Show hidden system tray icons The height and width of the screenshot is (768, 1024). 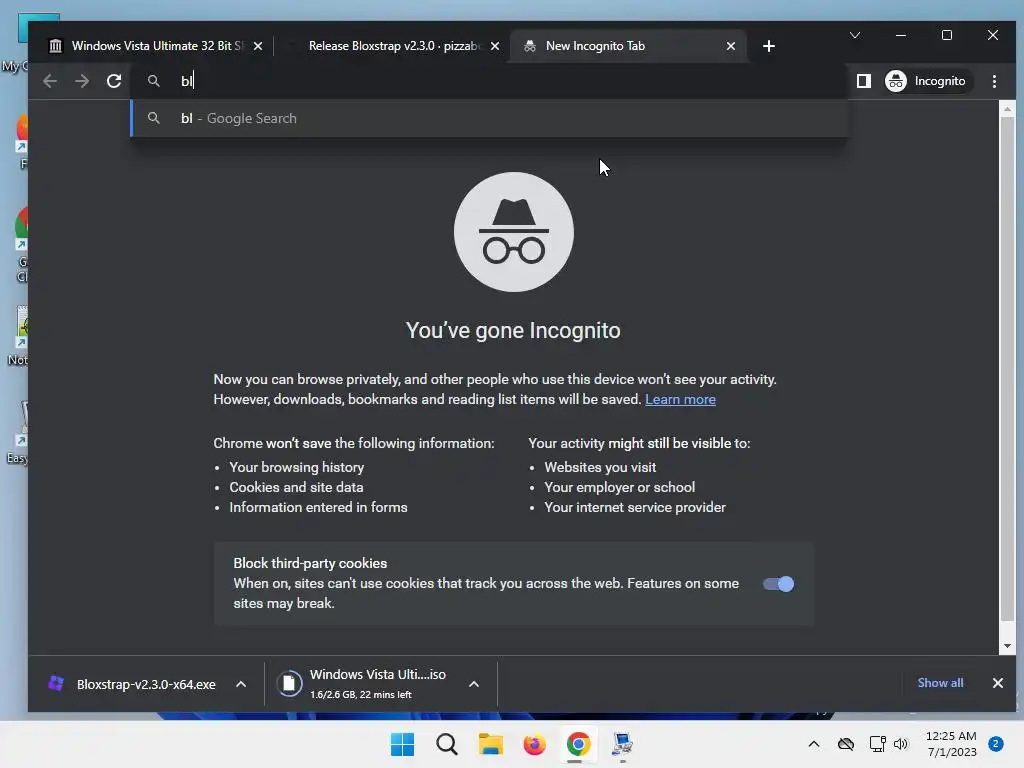[x=814, y=744]
